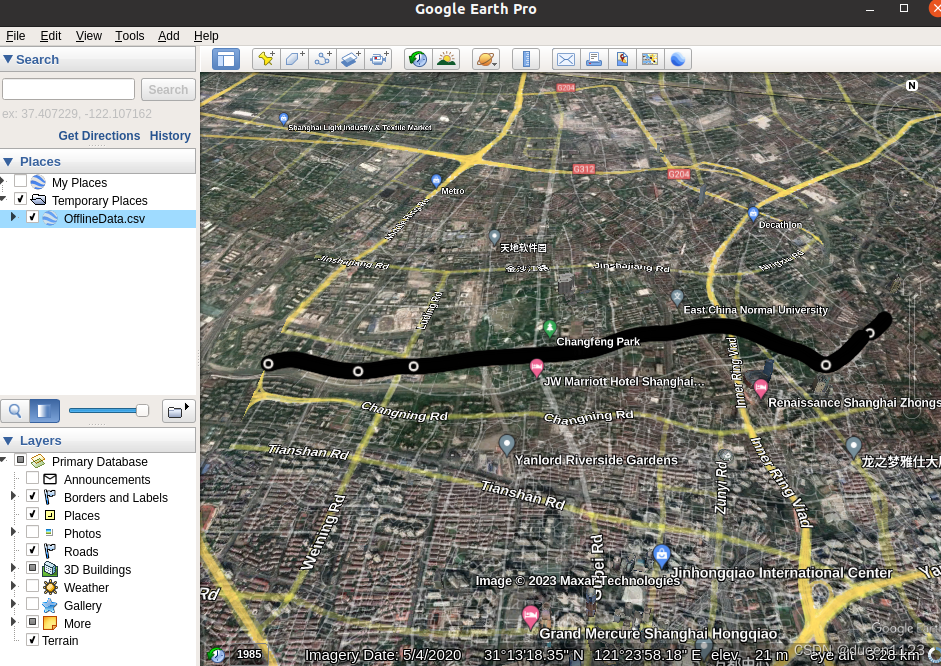Click the add folder icon in Places panel
Screen dimensions: 941x666
(x=178, y=411)
